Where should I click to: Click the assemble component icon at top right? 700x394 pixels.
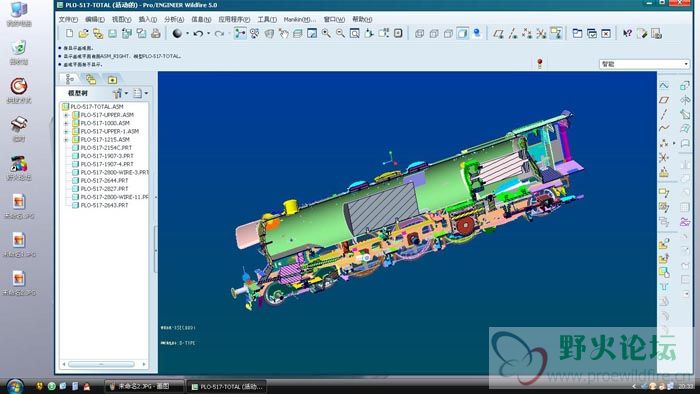click(684, 86)
